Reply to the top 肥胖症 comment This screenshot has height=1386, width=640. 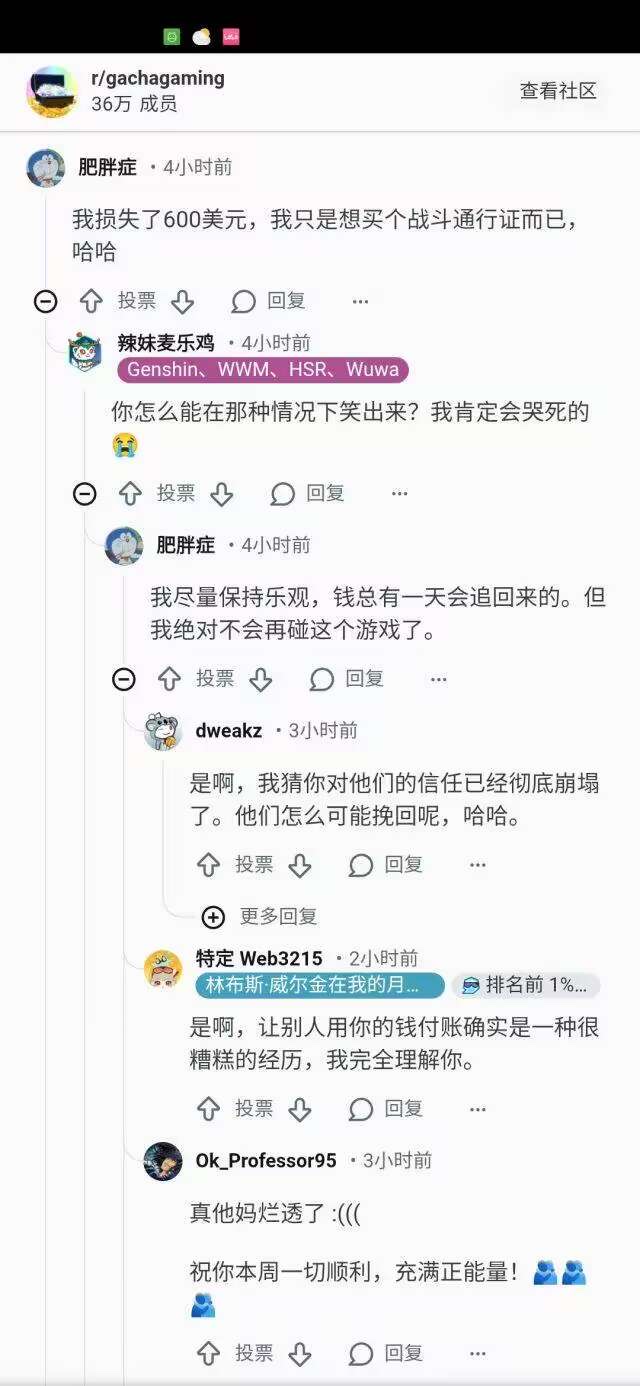pyautogui.click(x=268, y=301)
